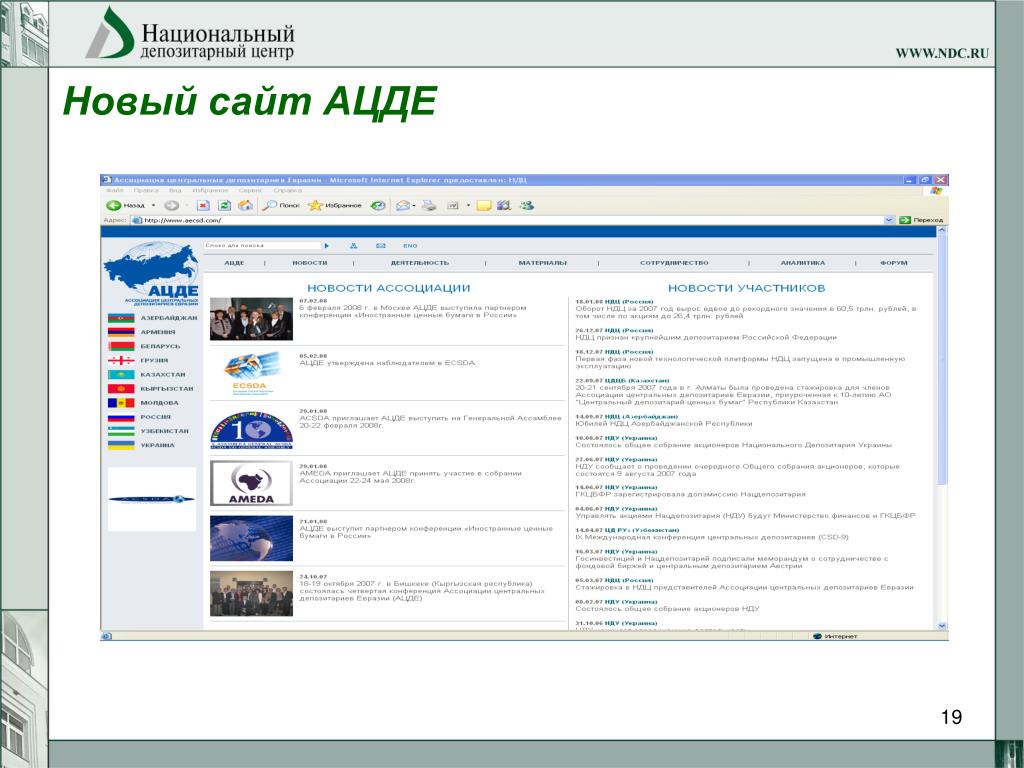This screenshot has height=768, width=1024.
Task: Open the Правка menu
Action: 146,191
